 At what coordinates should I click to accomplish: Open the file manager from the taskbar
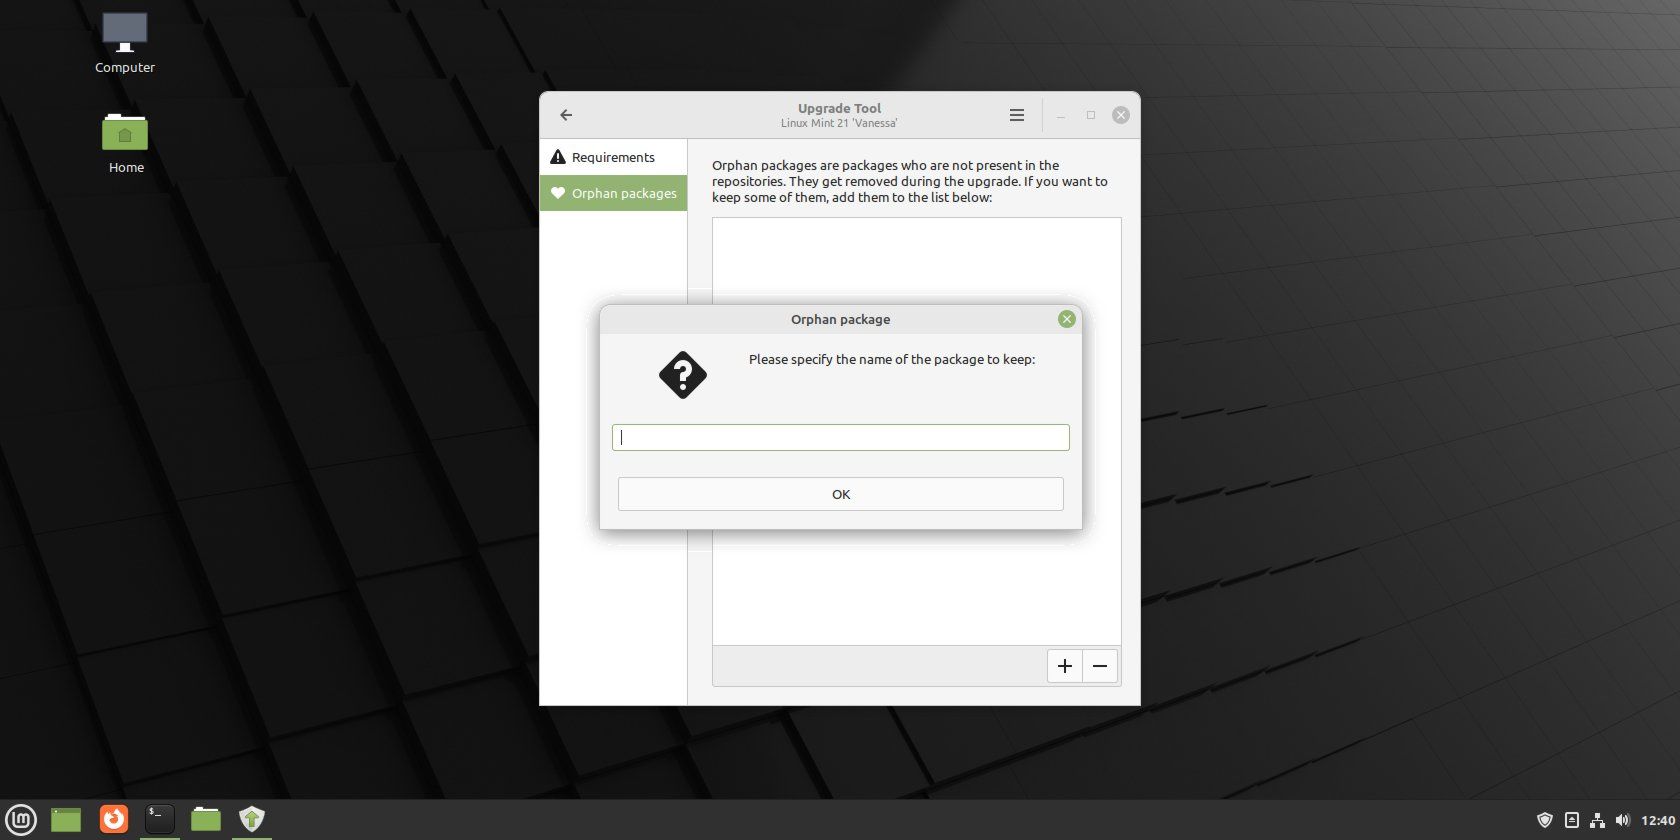pos(206,820)
